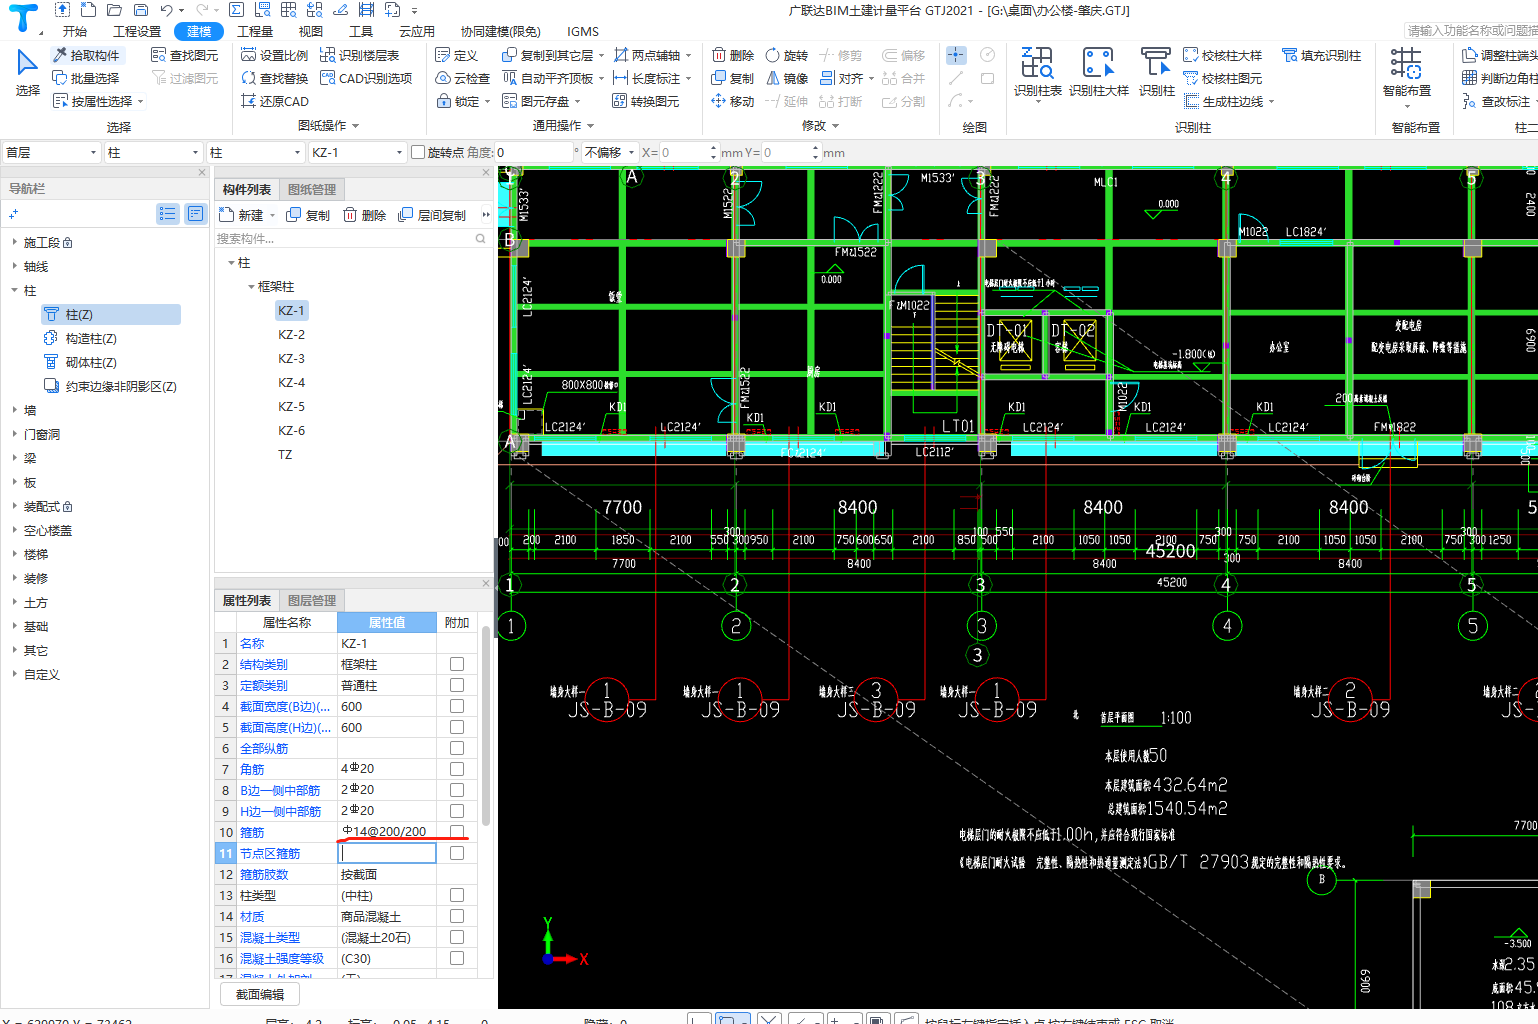Open 设置比例 set scale tool
The width and height of the screenshot is (1538, 1024).
pos(275,55)
